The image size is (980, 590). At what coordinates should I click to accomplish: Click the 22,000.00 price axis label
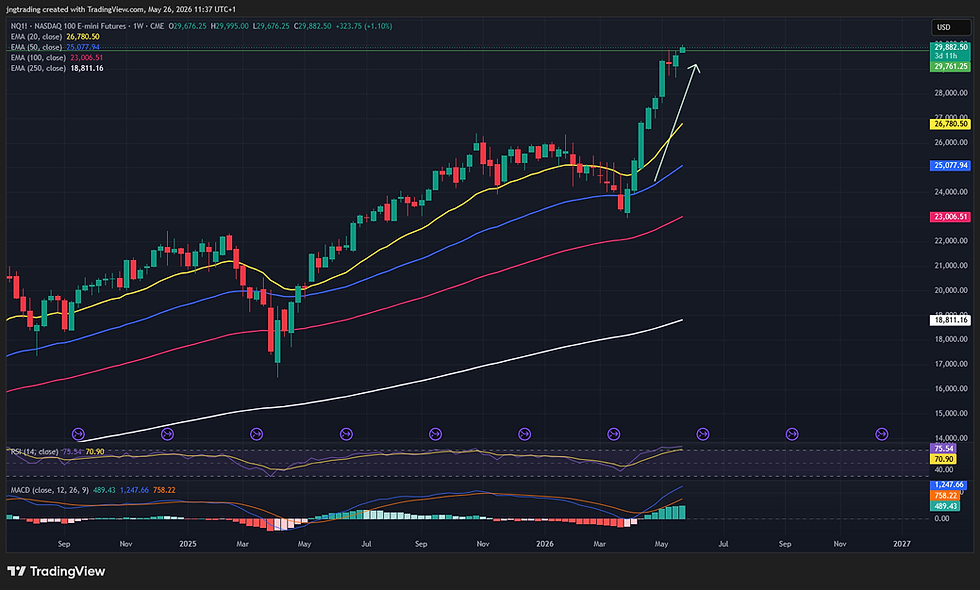coord(951,241)
